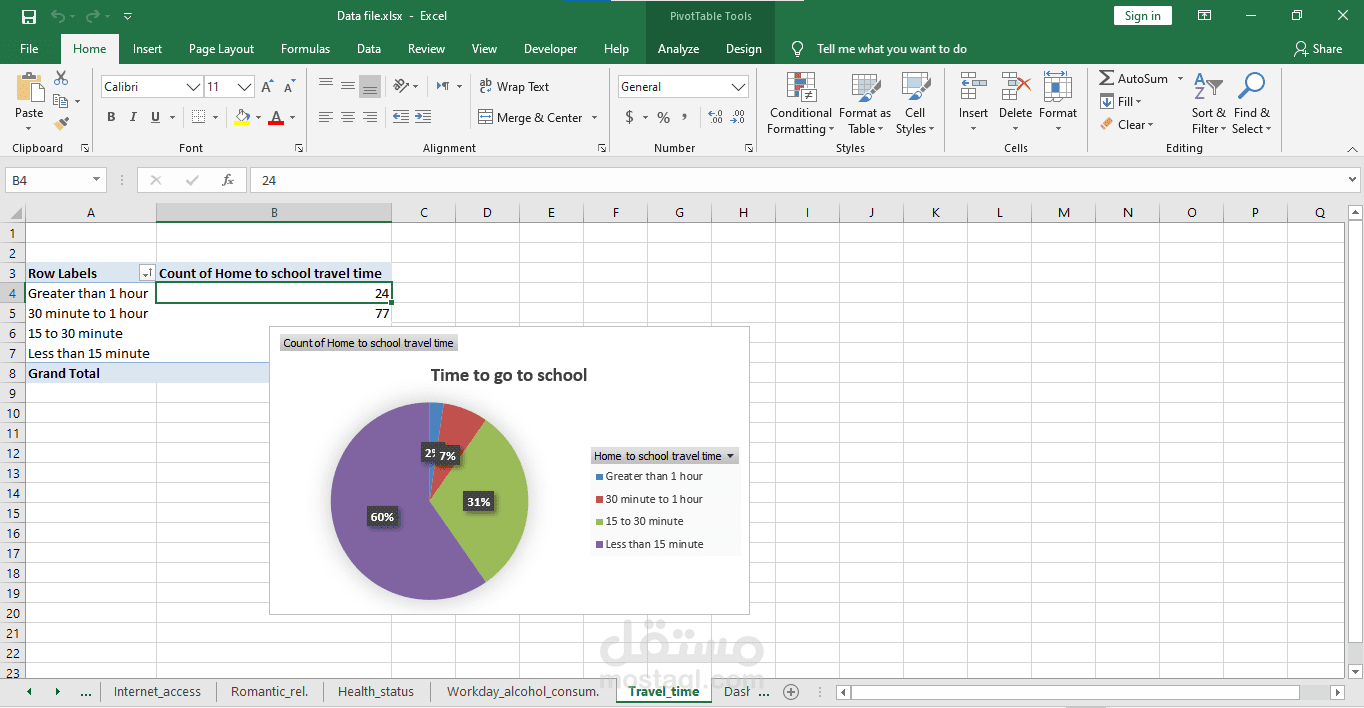Click the Decrease Indent icon
1364x708 pixels.
pyautogui.click(x=401, y=117)
